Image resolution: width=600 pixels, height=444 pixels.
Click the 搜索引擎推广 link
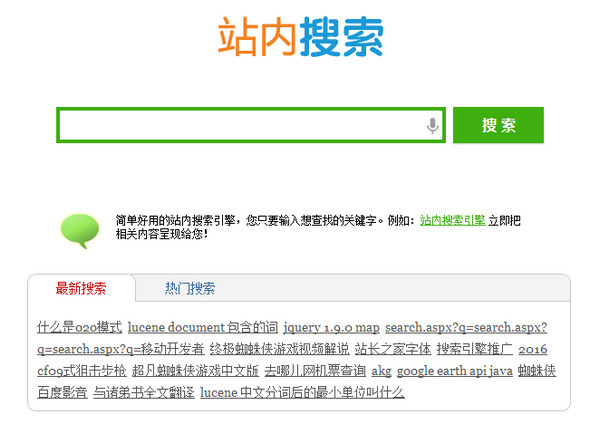click(474, 349)
